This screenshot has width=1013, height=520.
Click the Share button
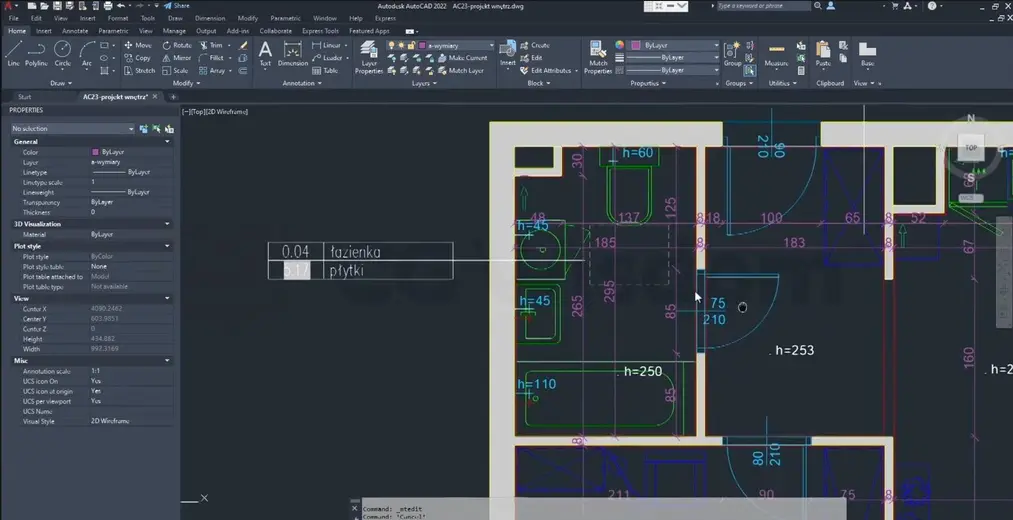pos(176,6)
